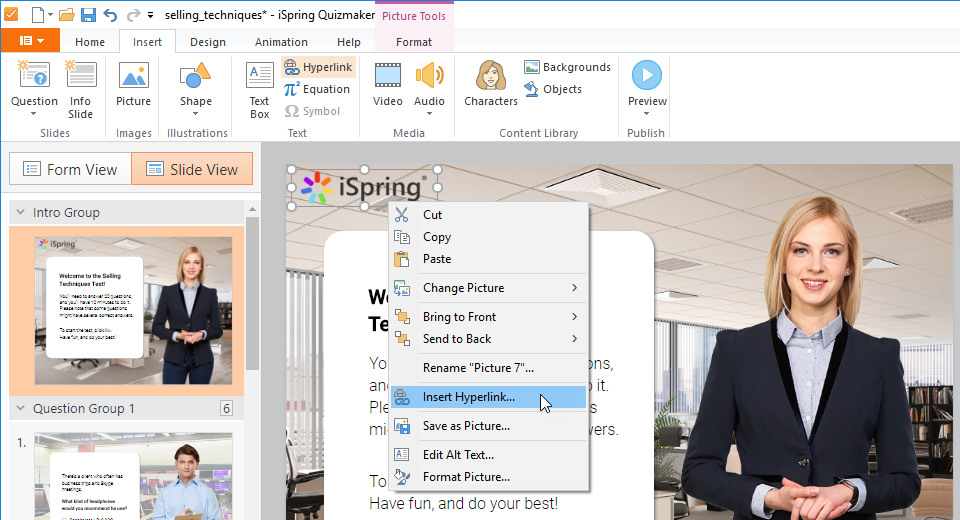Choose Edit Alt Text in context menu

click(489, 454)
